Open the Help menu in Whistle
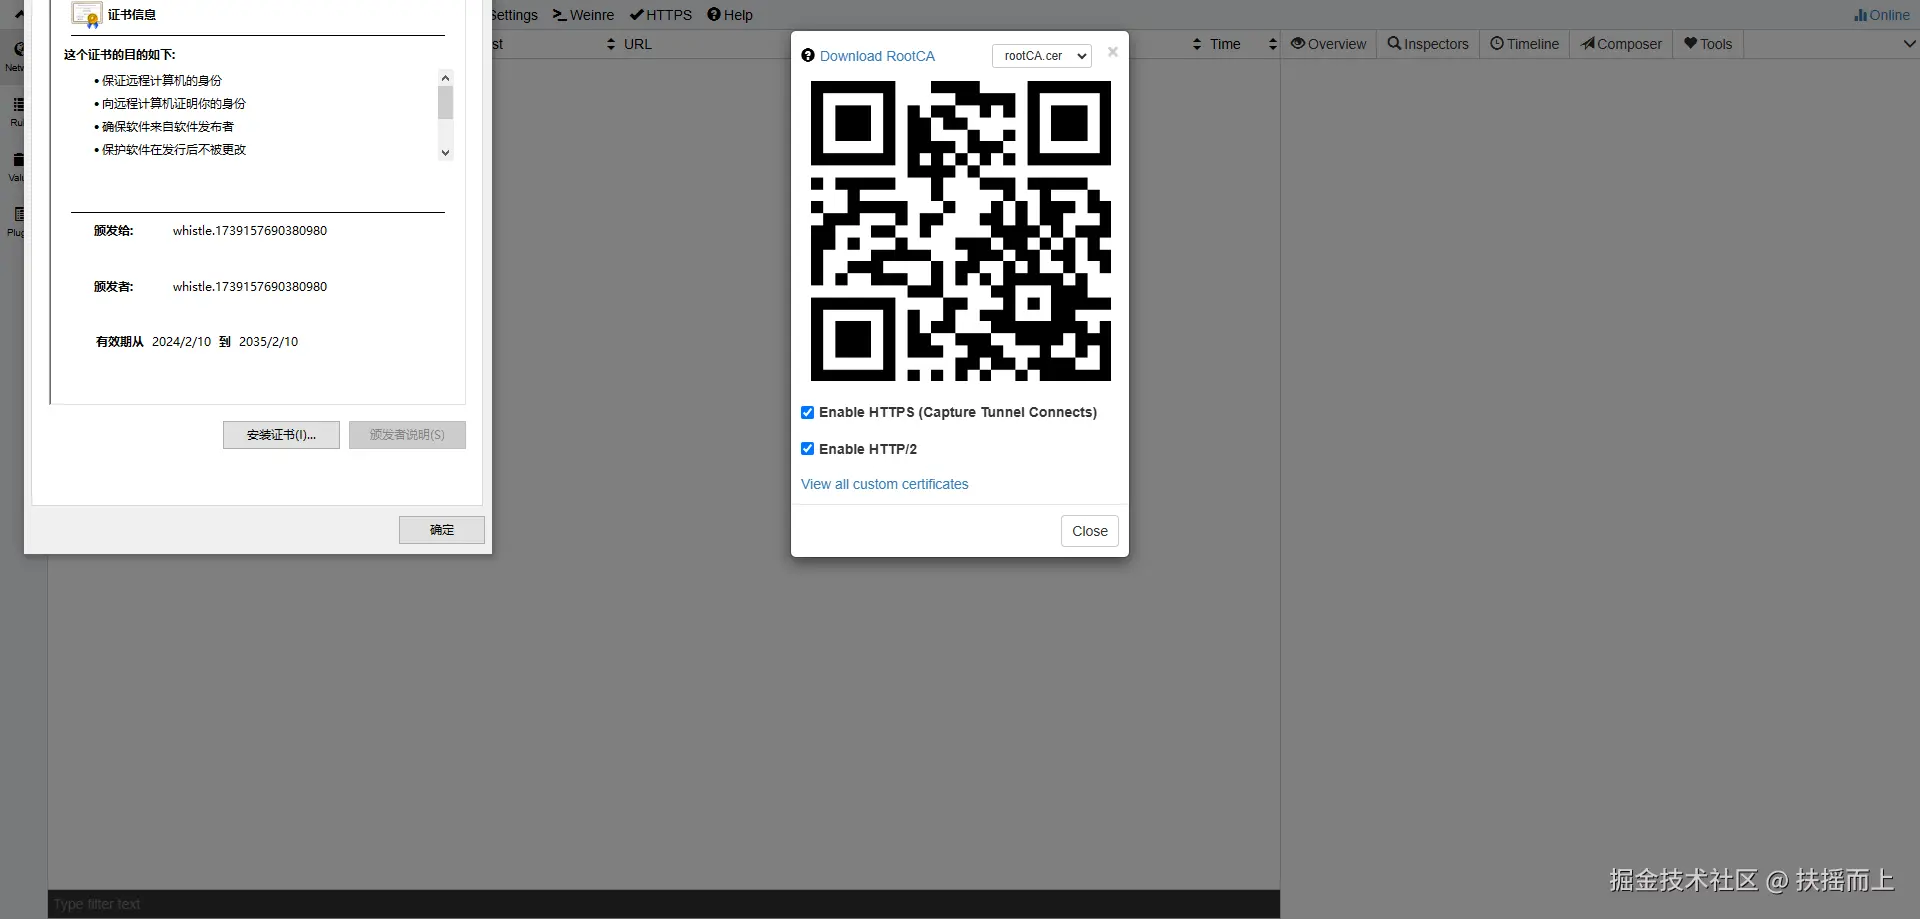 pyautogui.click(x=730, y=15)
